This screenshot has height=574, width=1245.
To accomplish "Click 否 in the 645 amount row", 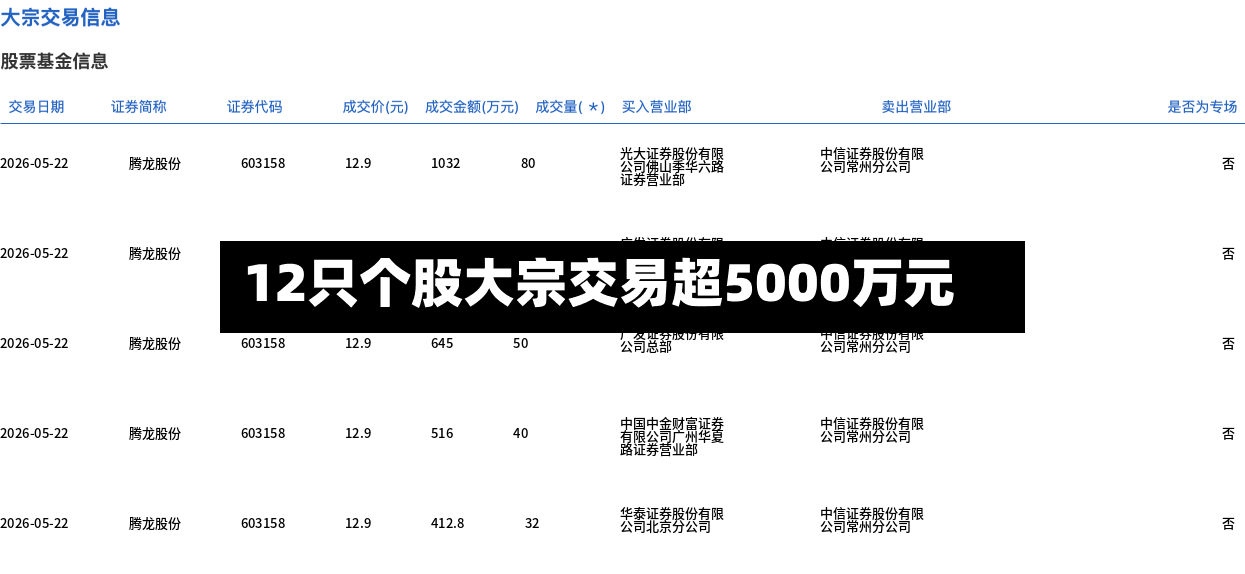I will [x=1228, y=343].
